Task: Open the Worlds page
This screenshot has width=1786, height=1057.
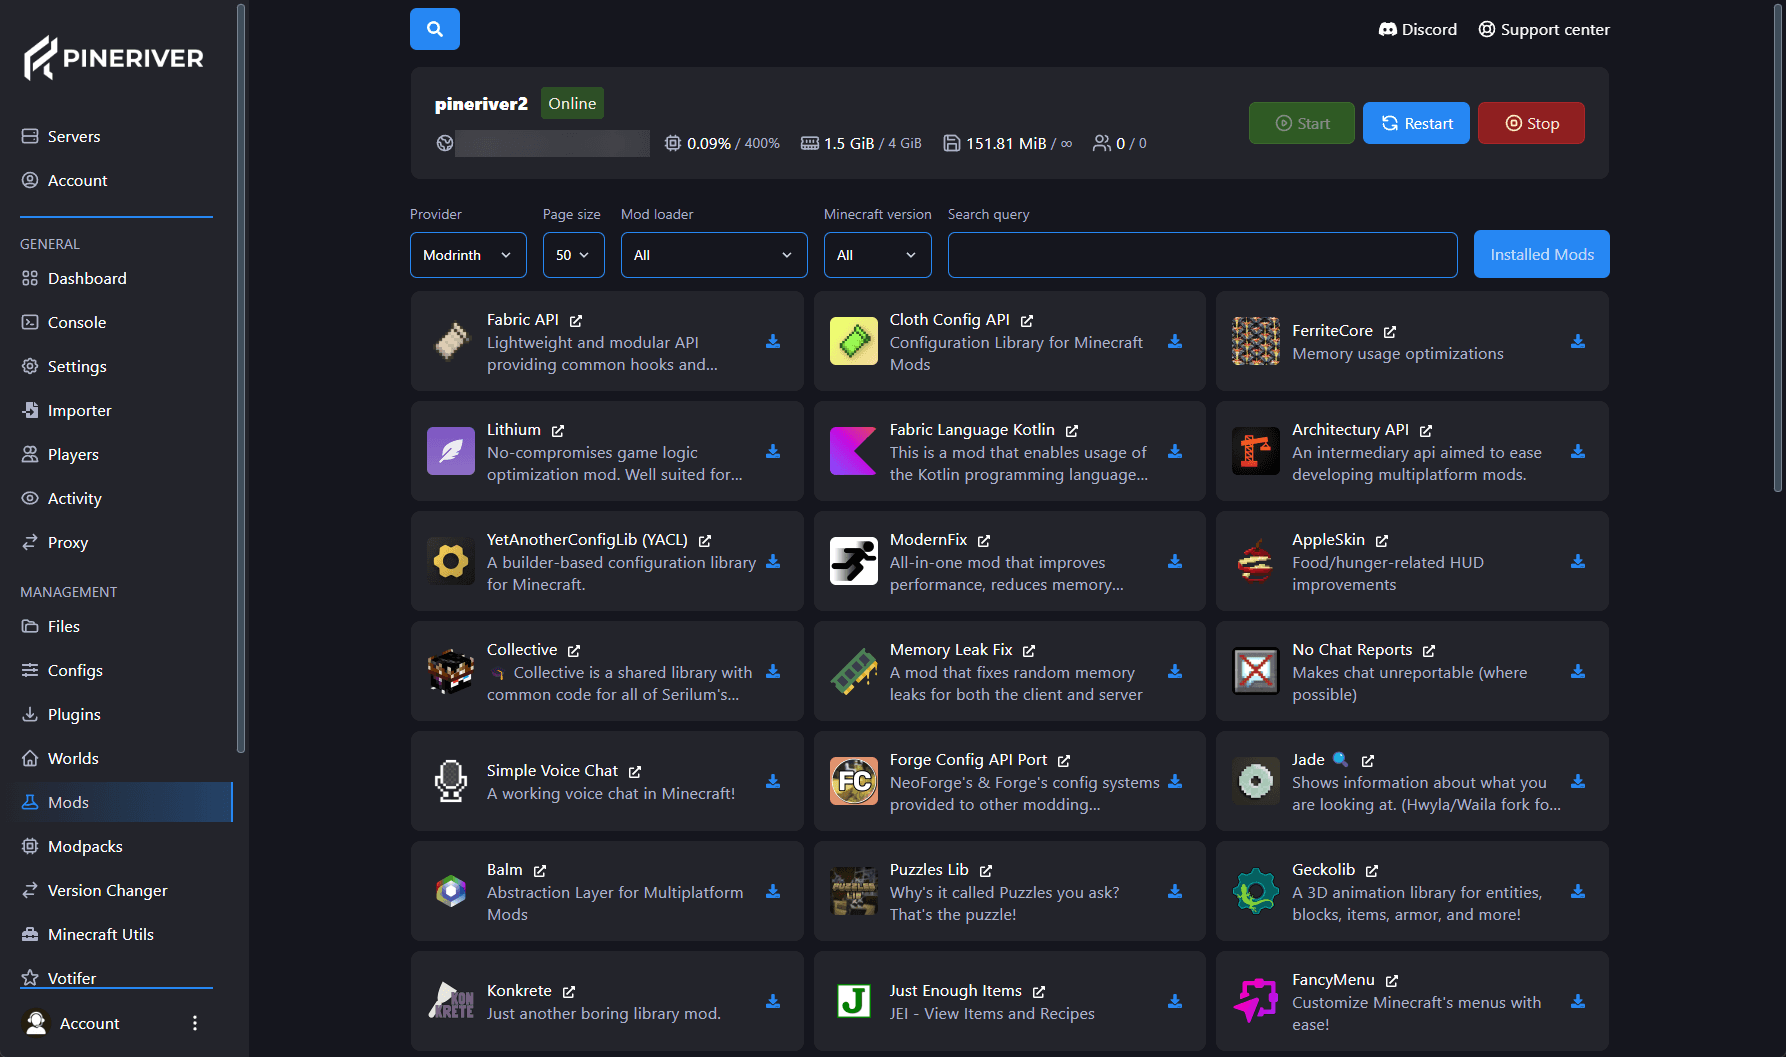Action: [73, 758]
